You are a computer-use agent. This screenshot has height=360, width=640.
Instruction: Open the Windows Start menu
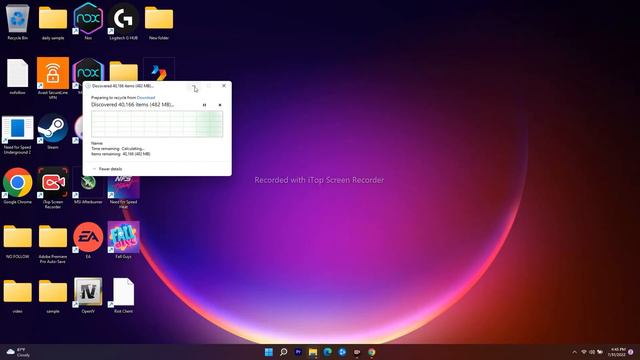coord(269,352)
